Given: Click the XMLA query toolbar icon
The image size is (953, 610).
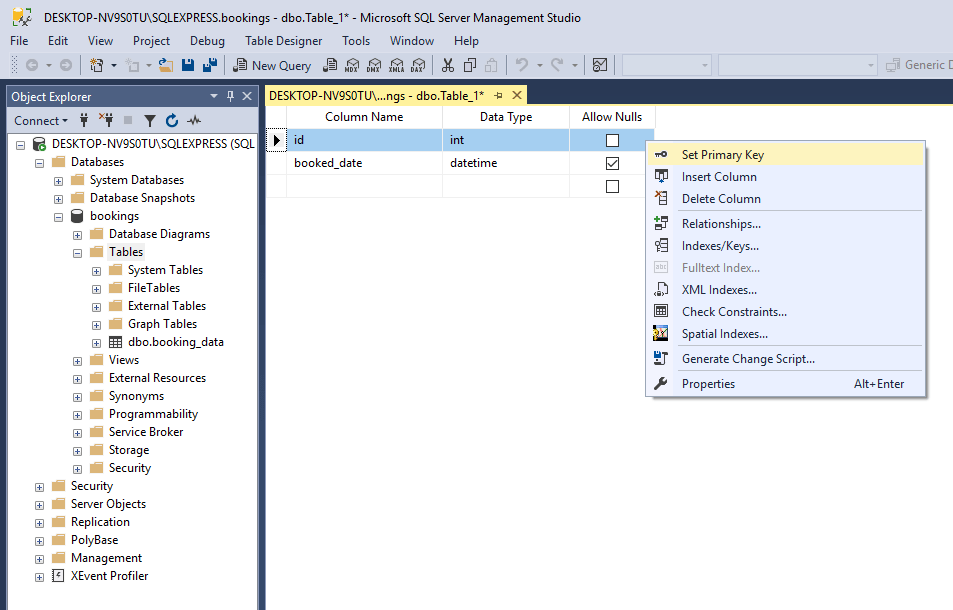Looking at the screenshot, I should [x=396, y=65].
